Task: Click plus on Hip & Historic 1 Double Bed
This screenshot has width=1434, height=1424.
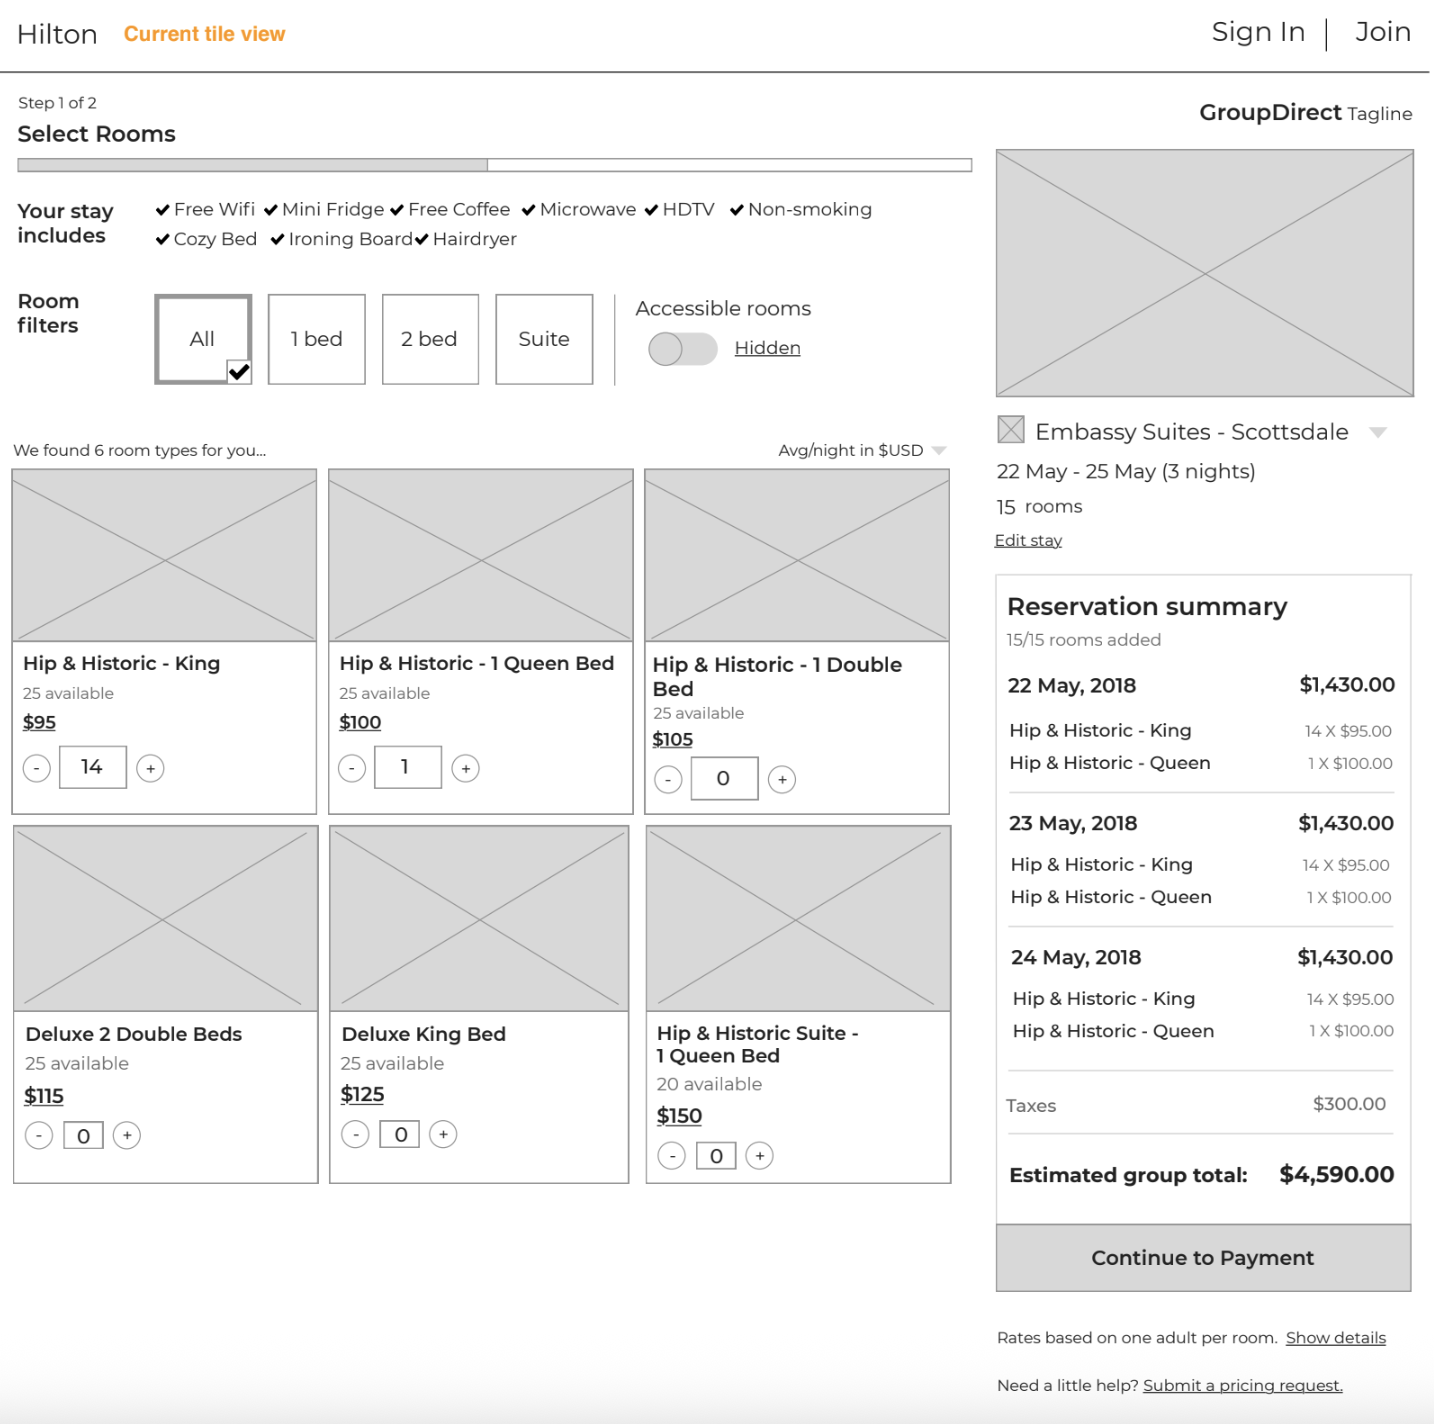Action: (x=782, y=779)
